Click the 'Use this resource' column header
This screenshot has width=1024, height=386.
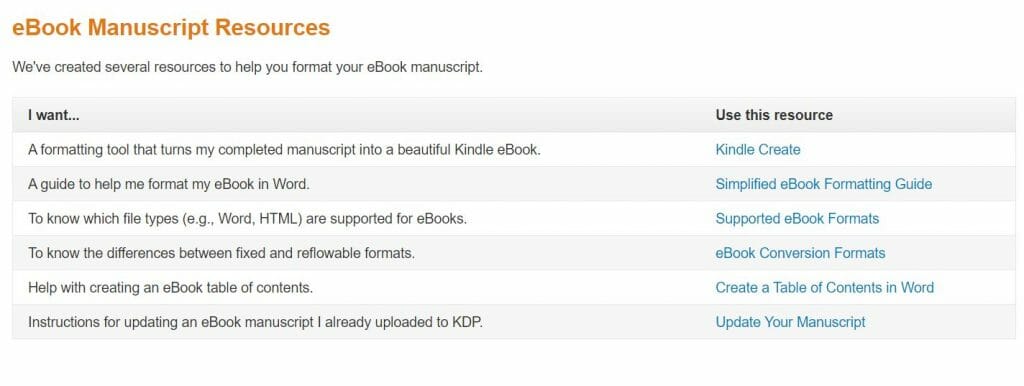774,115
